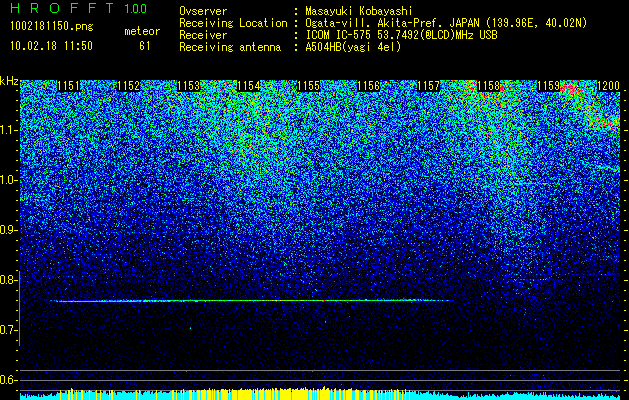Image resolution: width=629 pixels, height=400 pixels.
Task: Click the 1158 time marker
Action: pos(488,86)
